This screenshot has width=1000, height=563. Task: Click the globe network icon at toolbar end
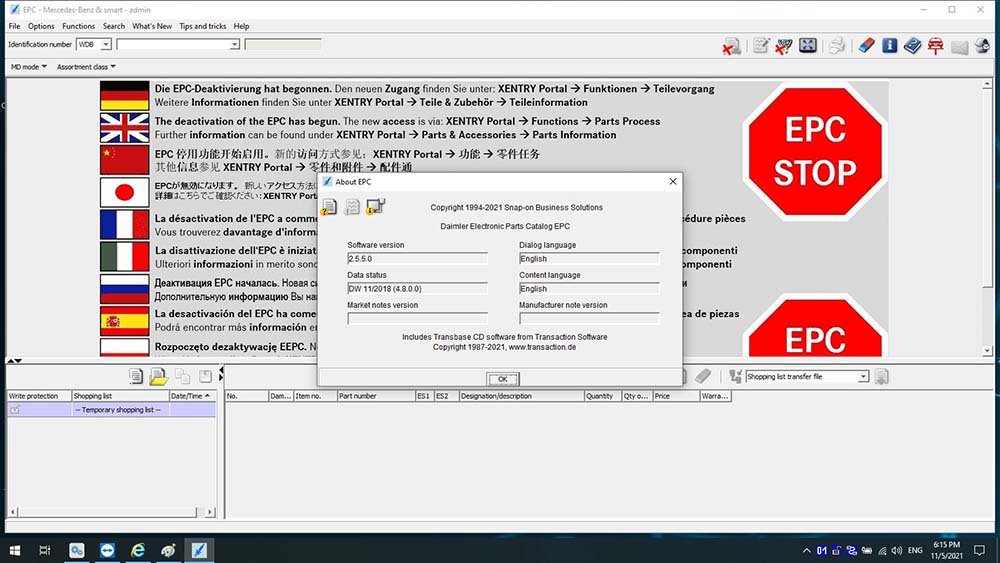(x=982, y=46)
